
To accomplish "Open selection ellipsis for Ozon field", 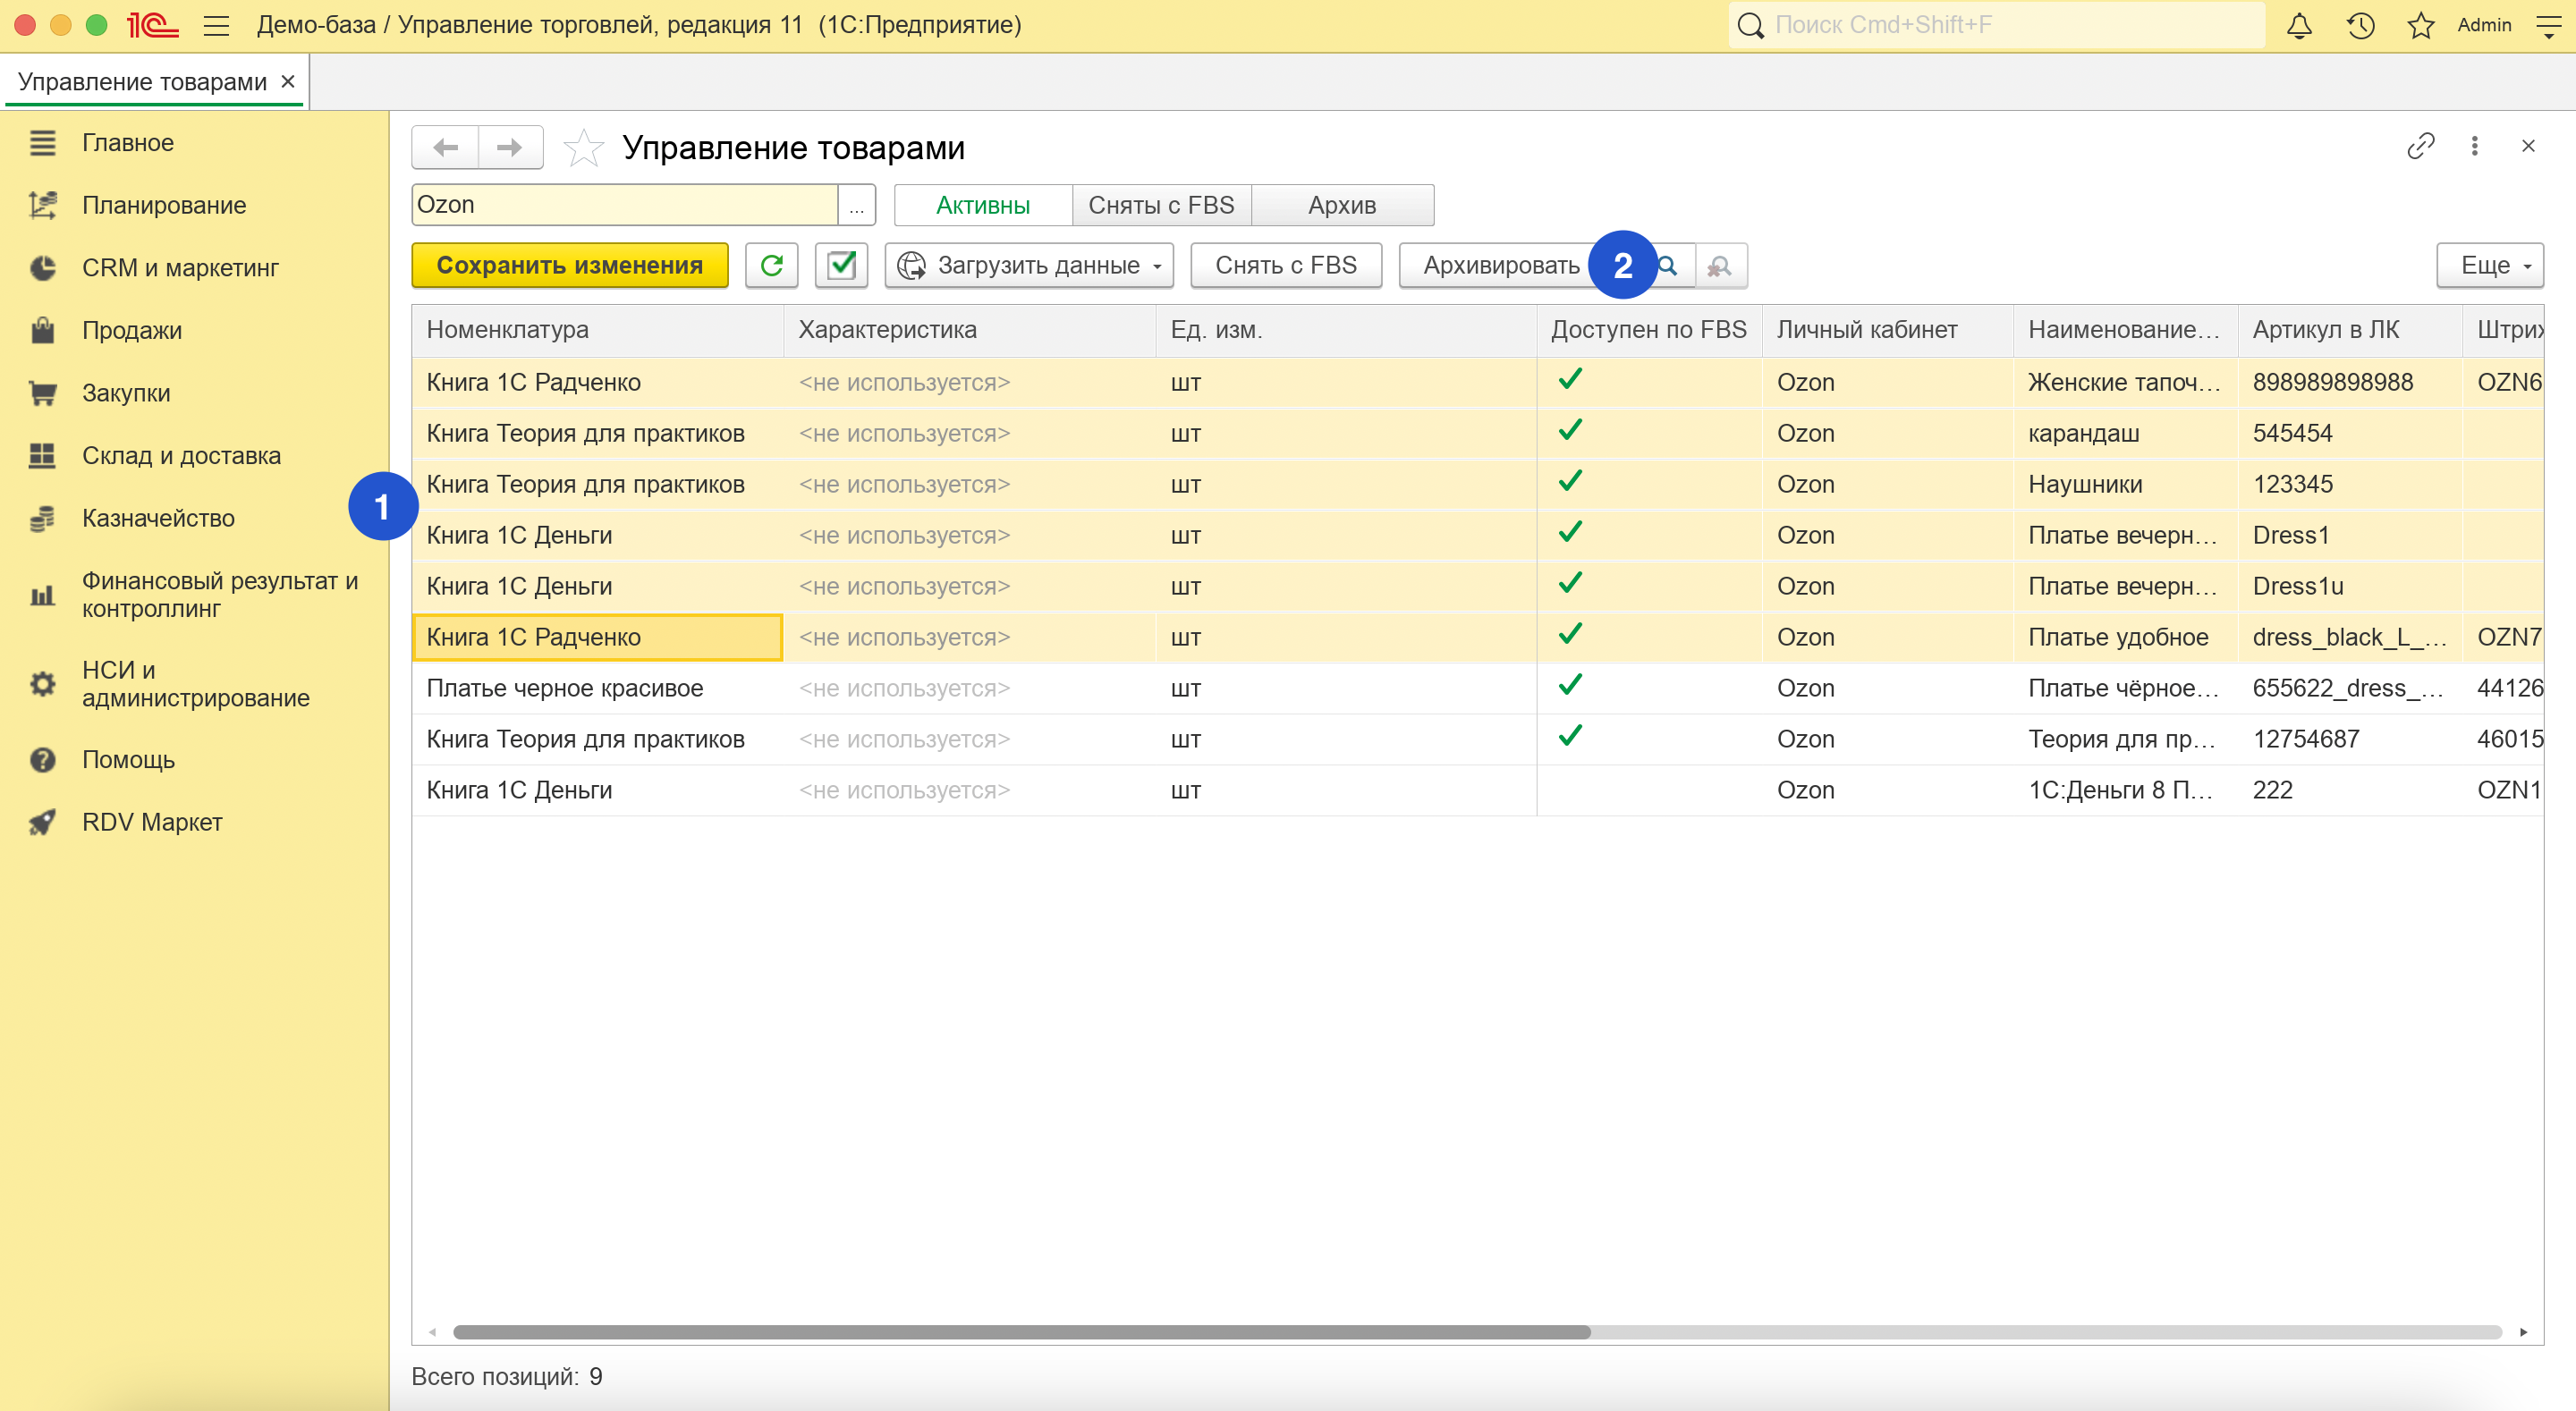I will pos(856,205).
